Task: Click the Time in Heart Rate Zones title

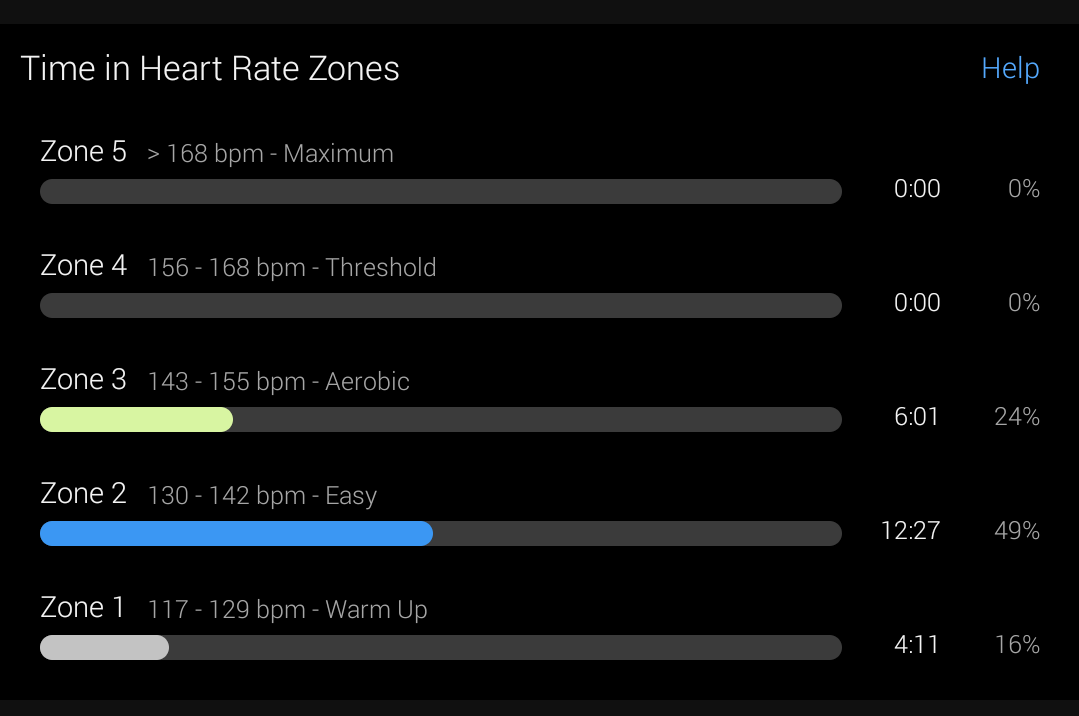Action: (x=210, y=69)
